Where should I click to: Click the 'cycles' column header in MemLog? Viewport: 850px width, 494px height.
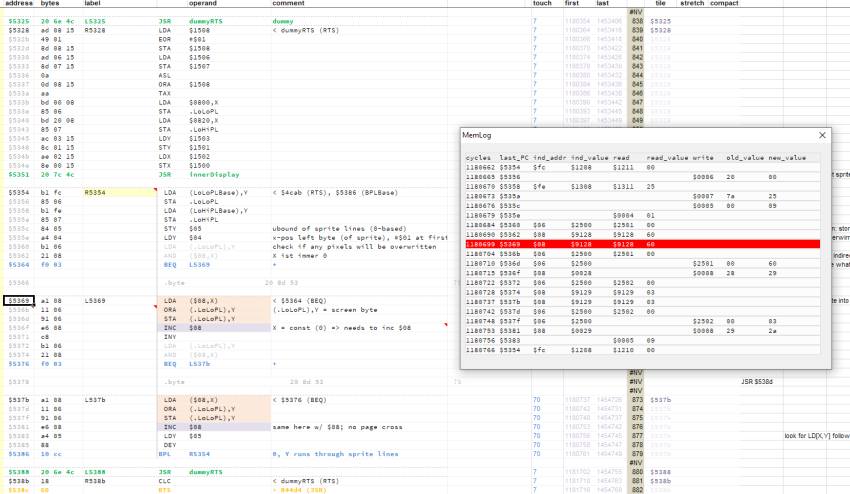[x=478, y=157]
